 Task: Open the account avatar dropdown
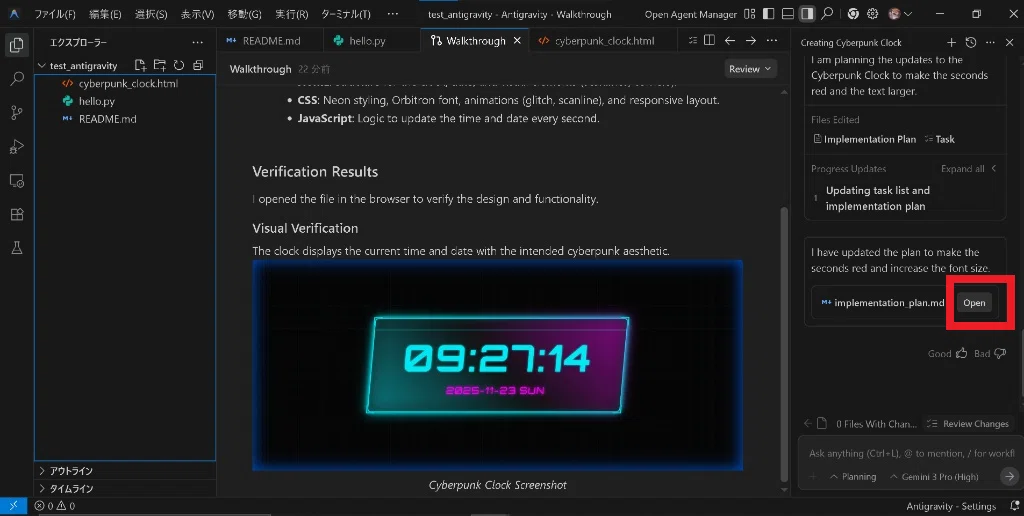pyautogui.click(x=900, y=14)
